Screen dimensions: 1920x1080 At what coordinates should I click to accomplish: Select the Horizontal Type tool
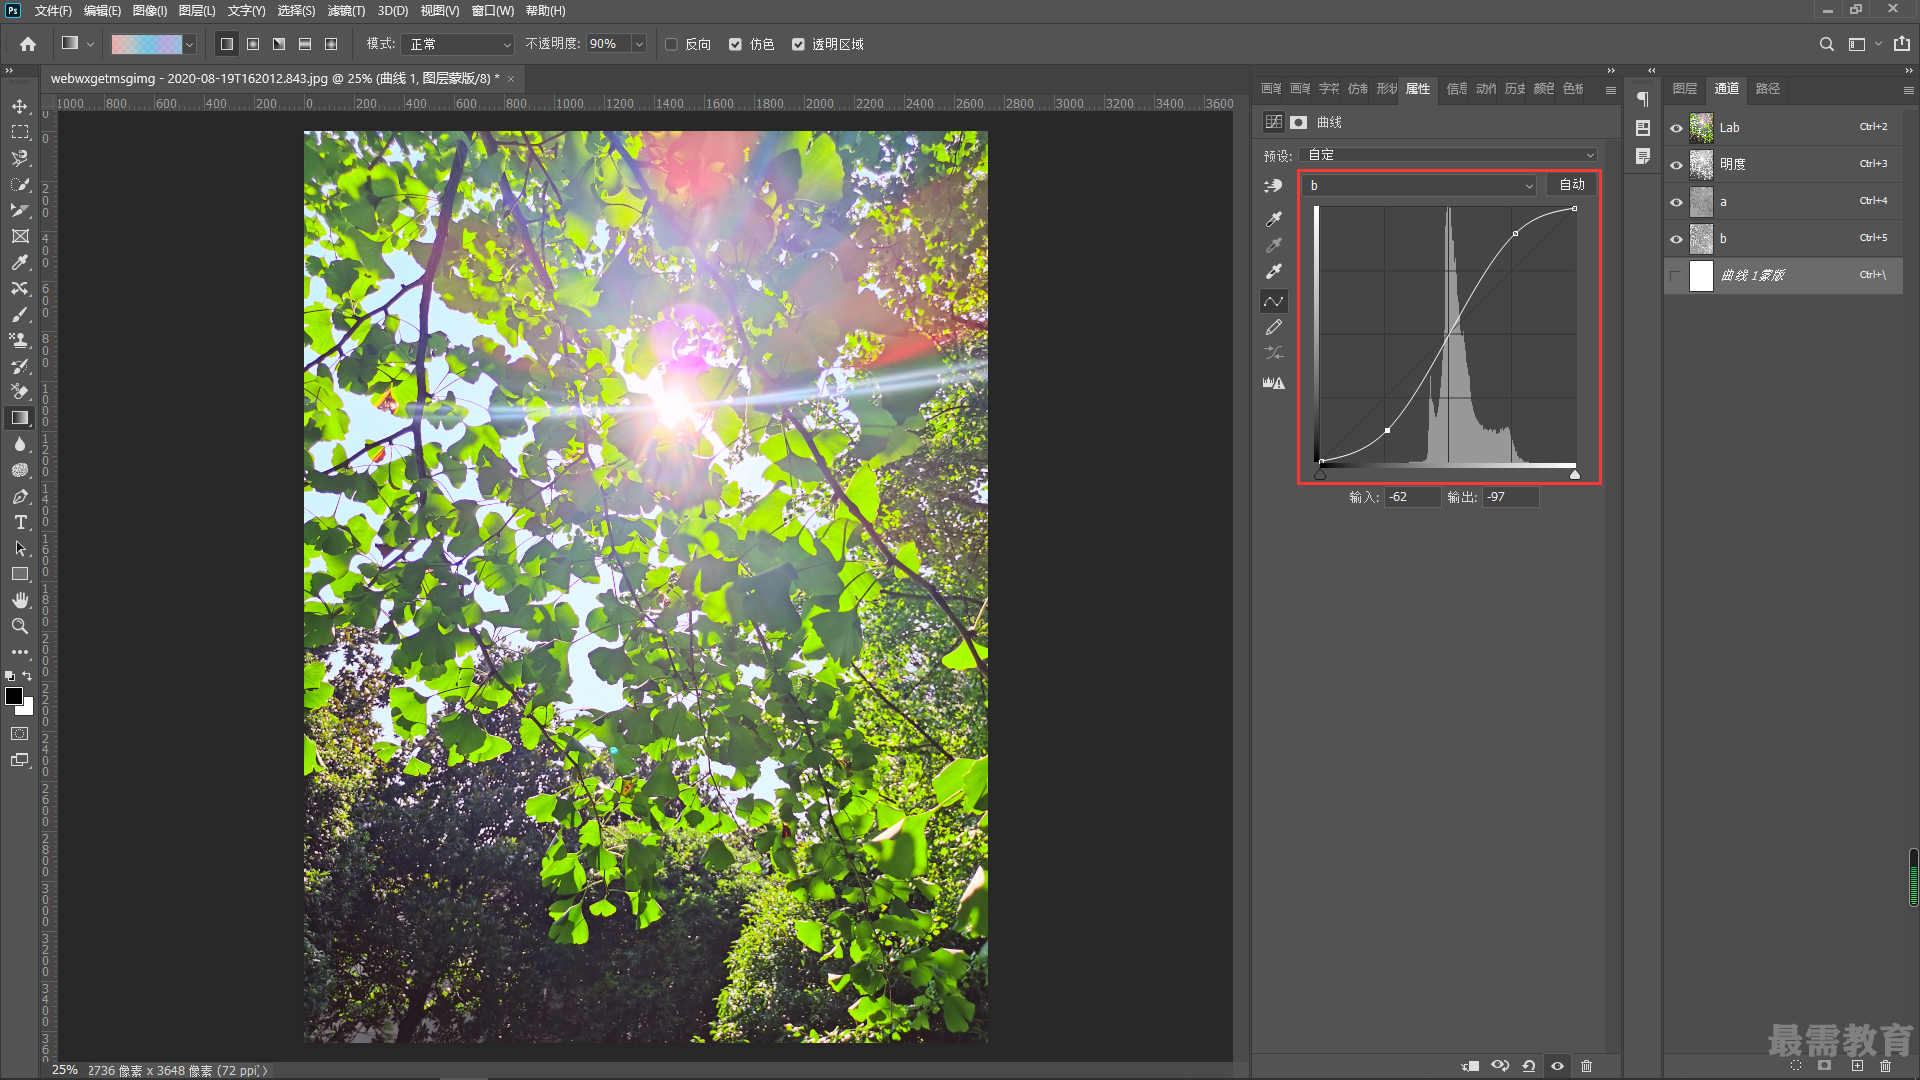(20, 522)
